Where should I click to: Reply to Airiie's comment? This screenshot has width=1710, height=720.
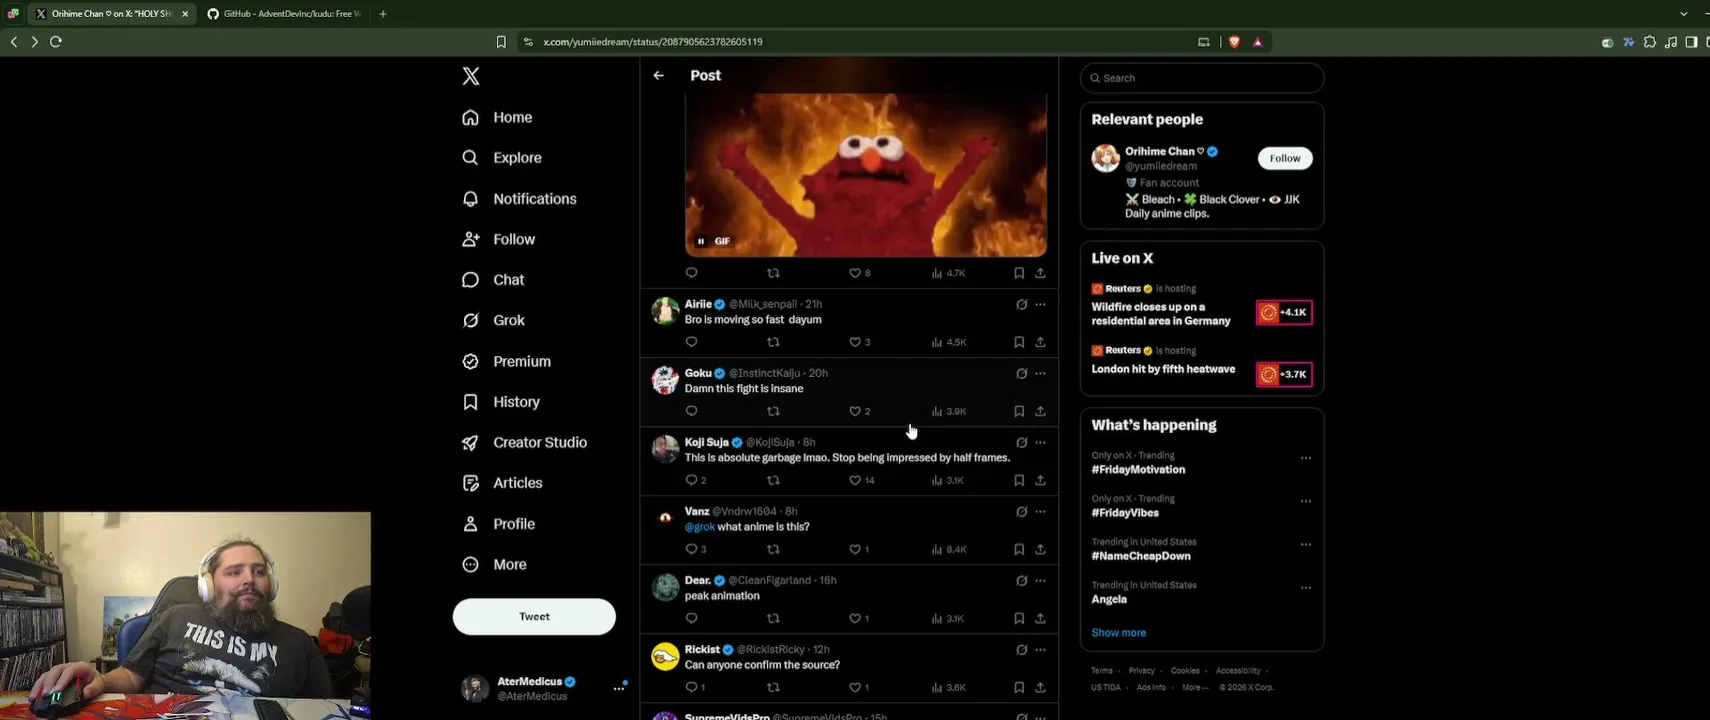pos(691,342)
